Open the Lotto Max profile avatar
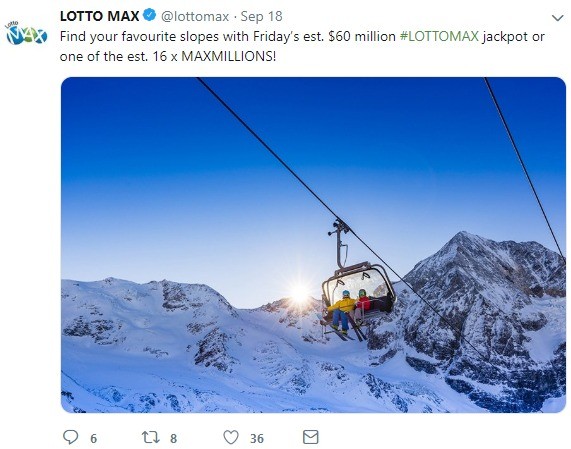 click(26, 33)
